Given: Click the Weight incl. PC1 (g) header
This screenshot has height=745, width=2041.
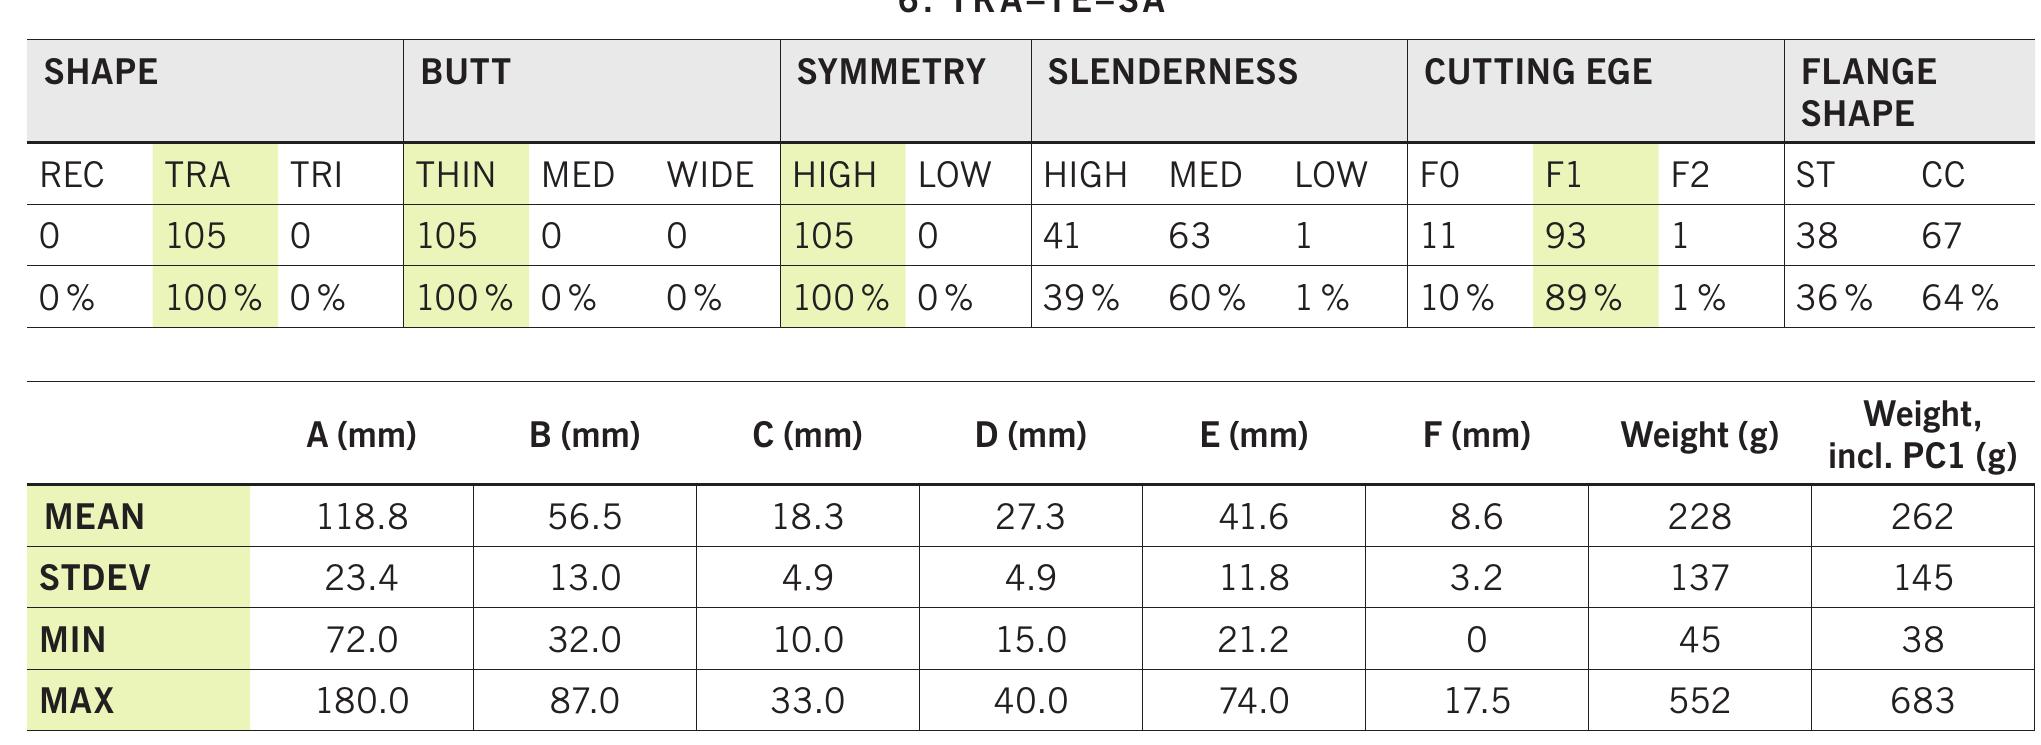Looking at the screenshot, I should [x=1922, y=435].
